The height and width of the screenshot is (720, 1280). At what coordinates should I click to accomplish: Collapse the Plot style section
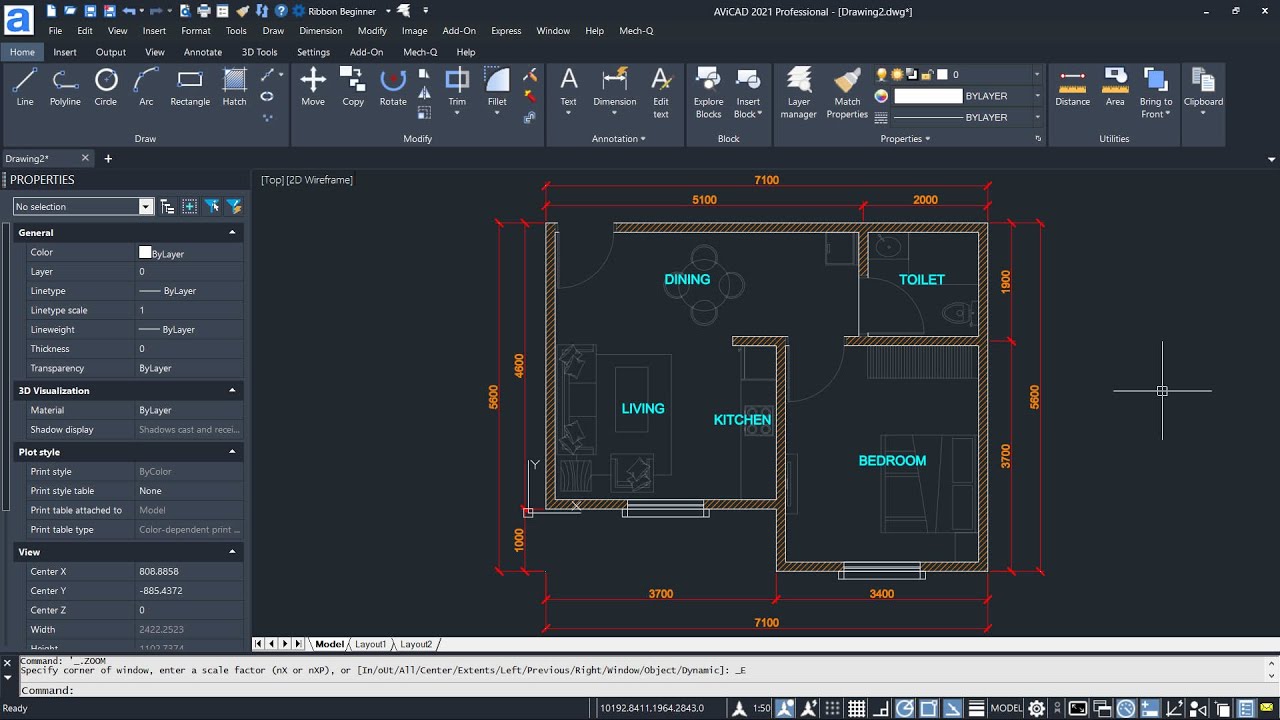[232, 452]
